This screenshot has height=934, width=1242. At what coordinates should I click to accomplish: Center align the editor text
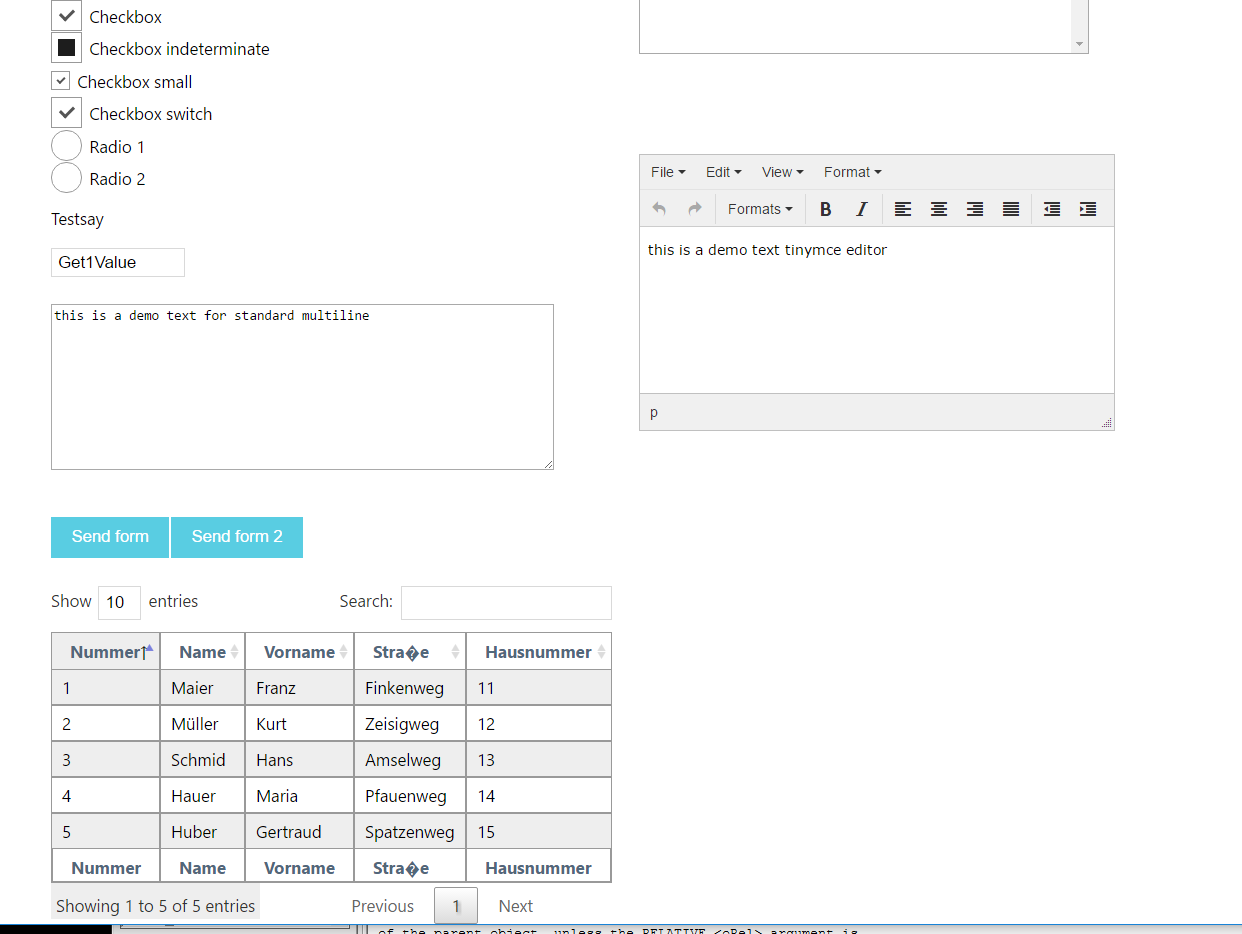939,209
